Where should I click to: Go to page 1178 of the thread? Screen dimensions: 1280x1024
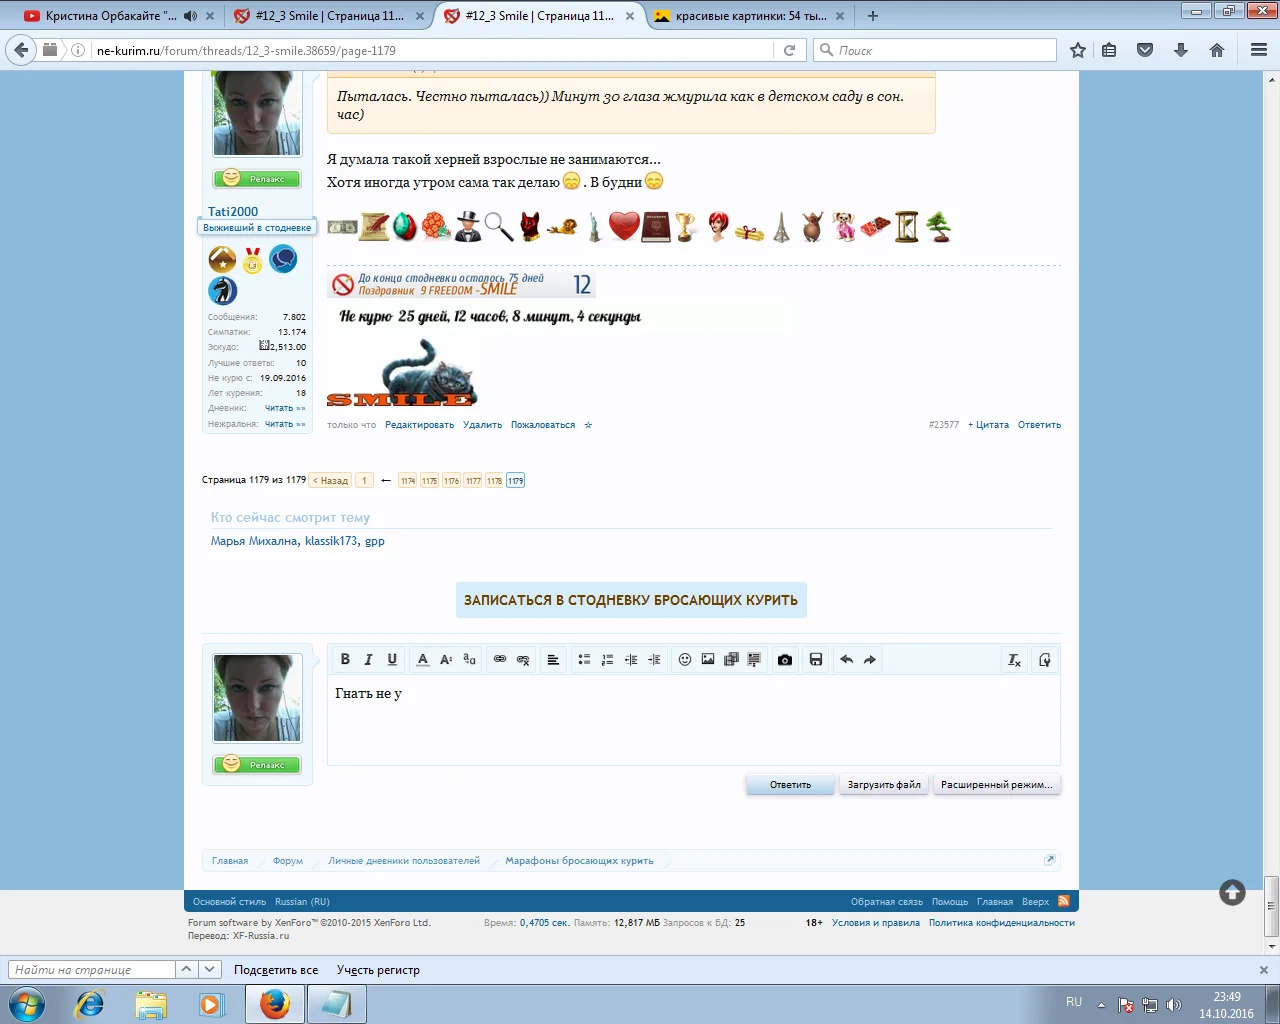coord(494,481)
